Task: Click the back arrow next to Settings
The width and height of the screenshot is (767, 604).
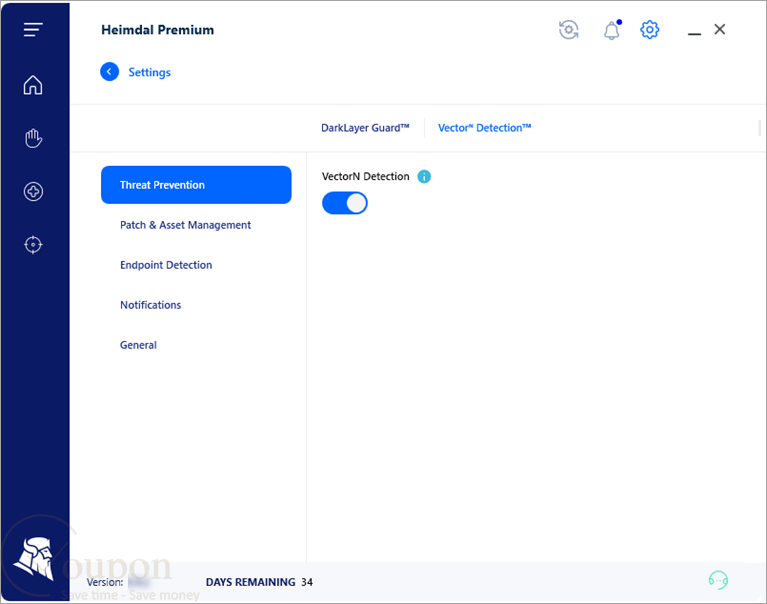Action: click(110, 72)
